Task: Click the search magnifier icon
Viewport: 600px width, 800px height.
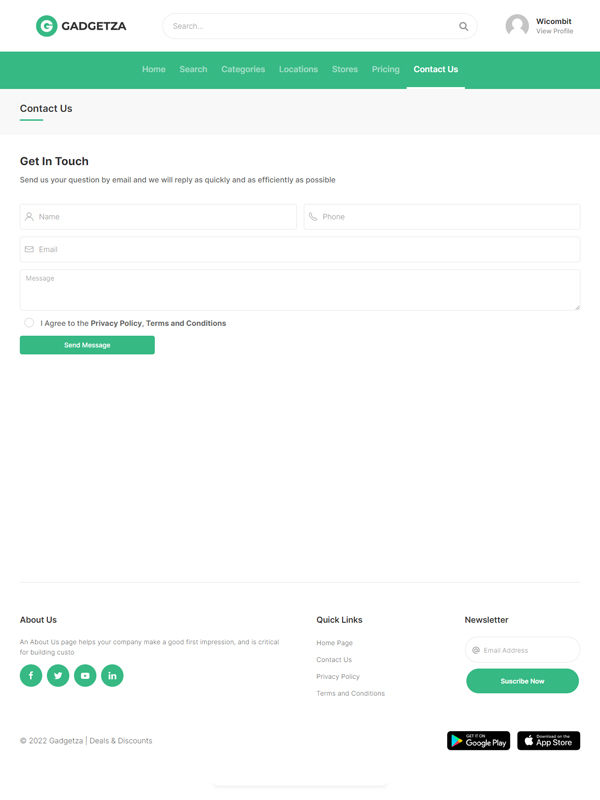Action: pos(463,26)
